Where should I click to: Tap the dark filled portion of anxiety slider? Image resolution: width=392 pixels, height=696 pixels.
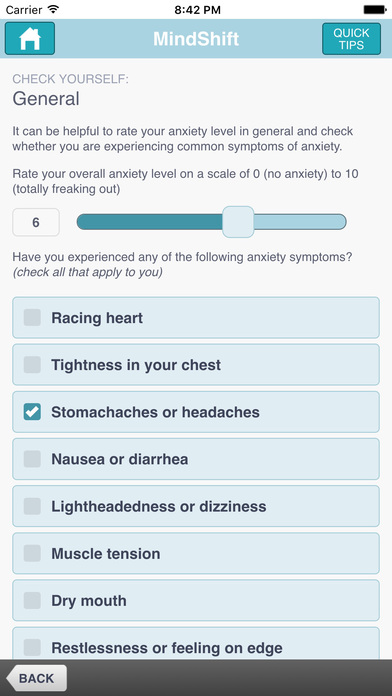pyautogui.click(x=149, y=222)
